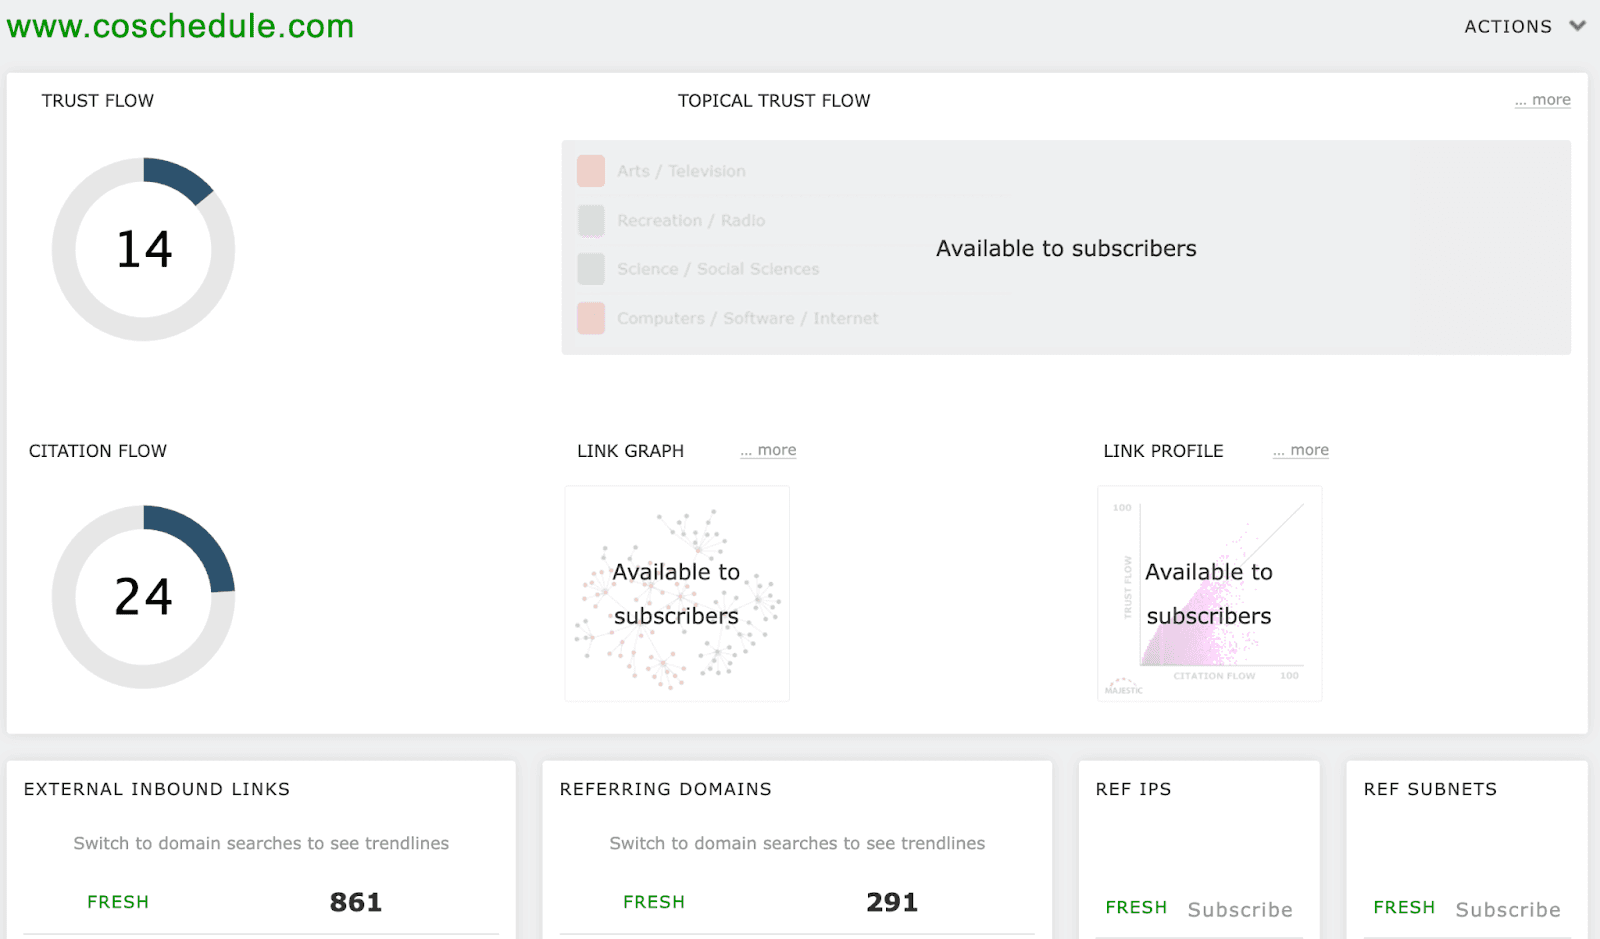Click the Computers / Software / Internet swatch
This screenshot has width=1600, height=939.
click(591, 318)
